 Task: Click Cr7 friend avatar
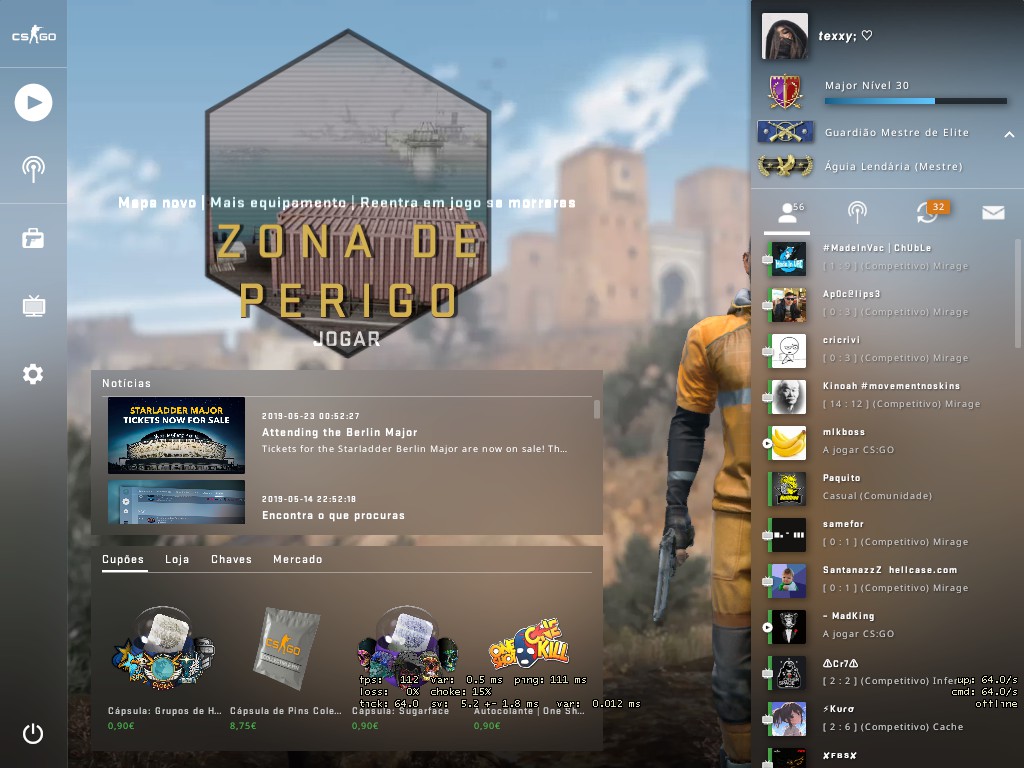[x=788, y=673]
